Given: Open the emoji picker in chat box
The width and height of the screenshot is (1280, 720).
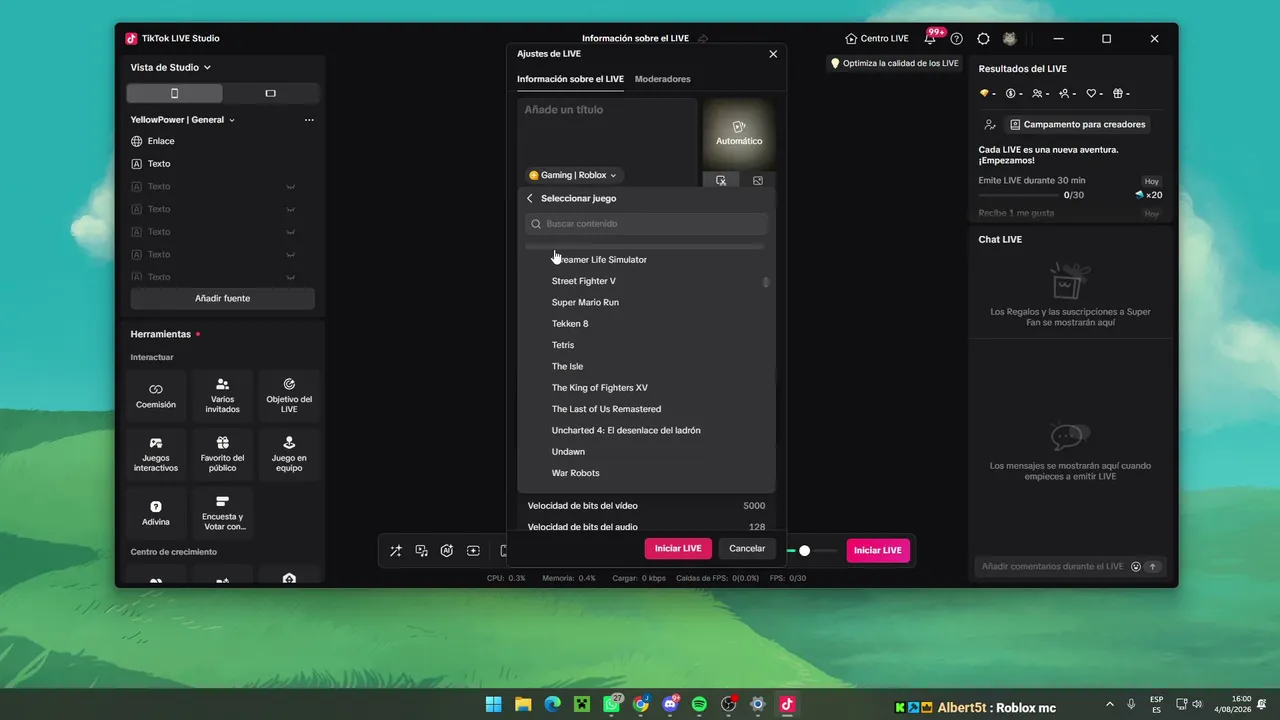Looking at the screenshot, I should [1135, 566].
